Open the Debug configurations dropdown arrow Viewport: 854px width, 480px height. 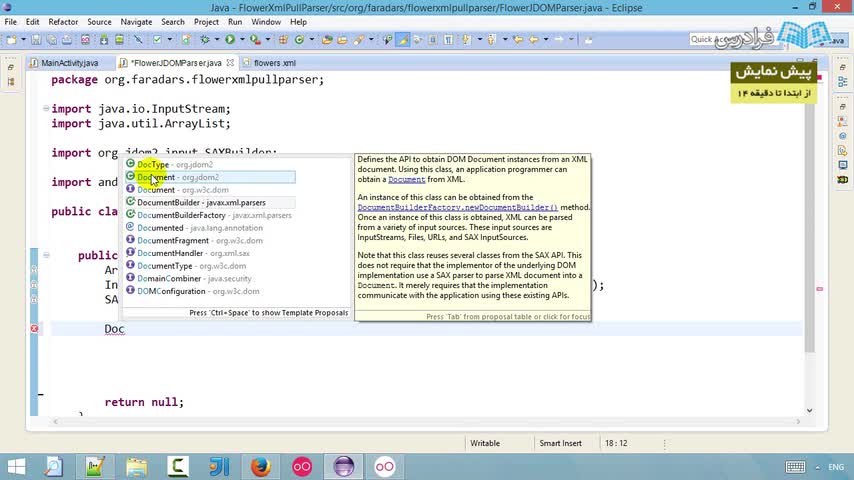click(x=217, y=40)
